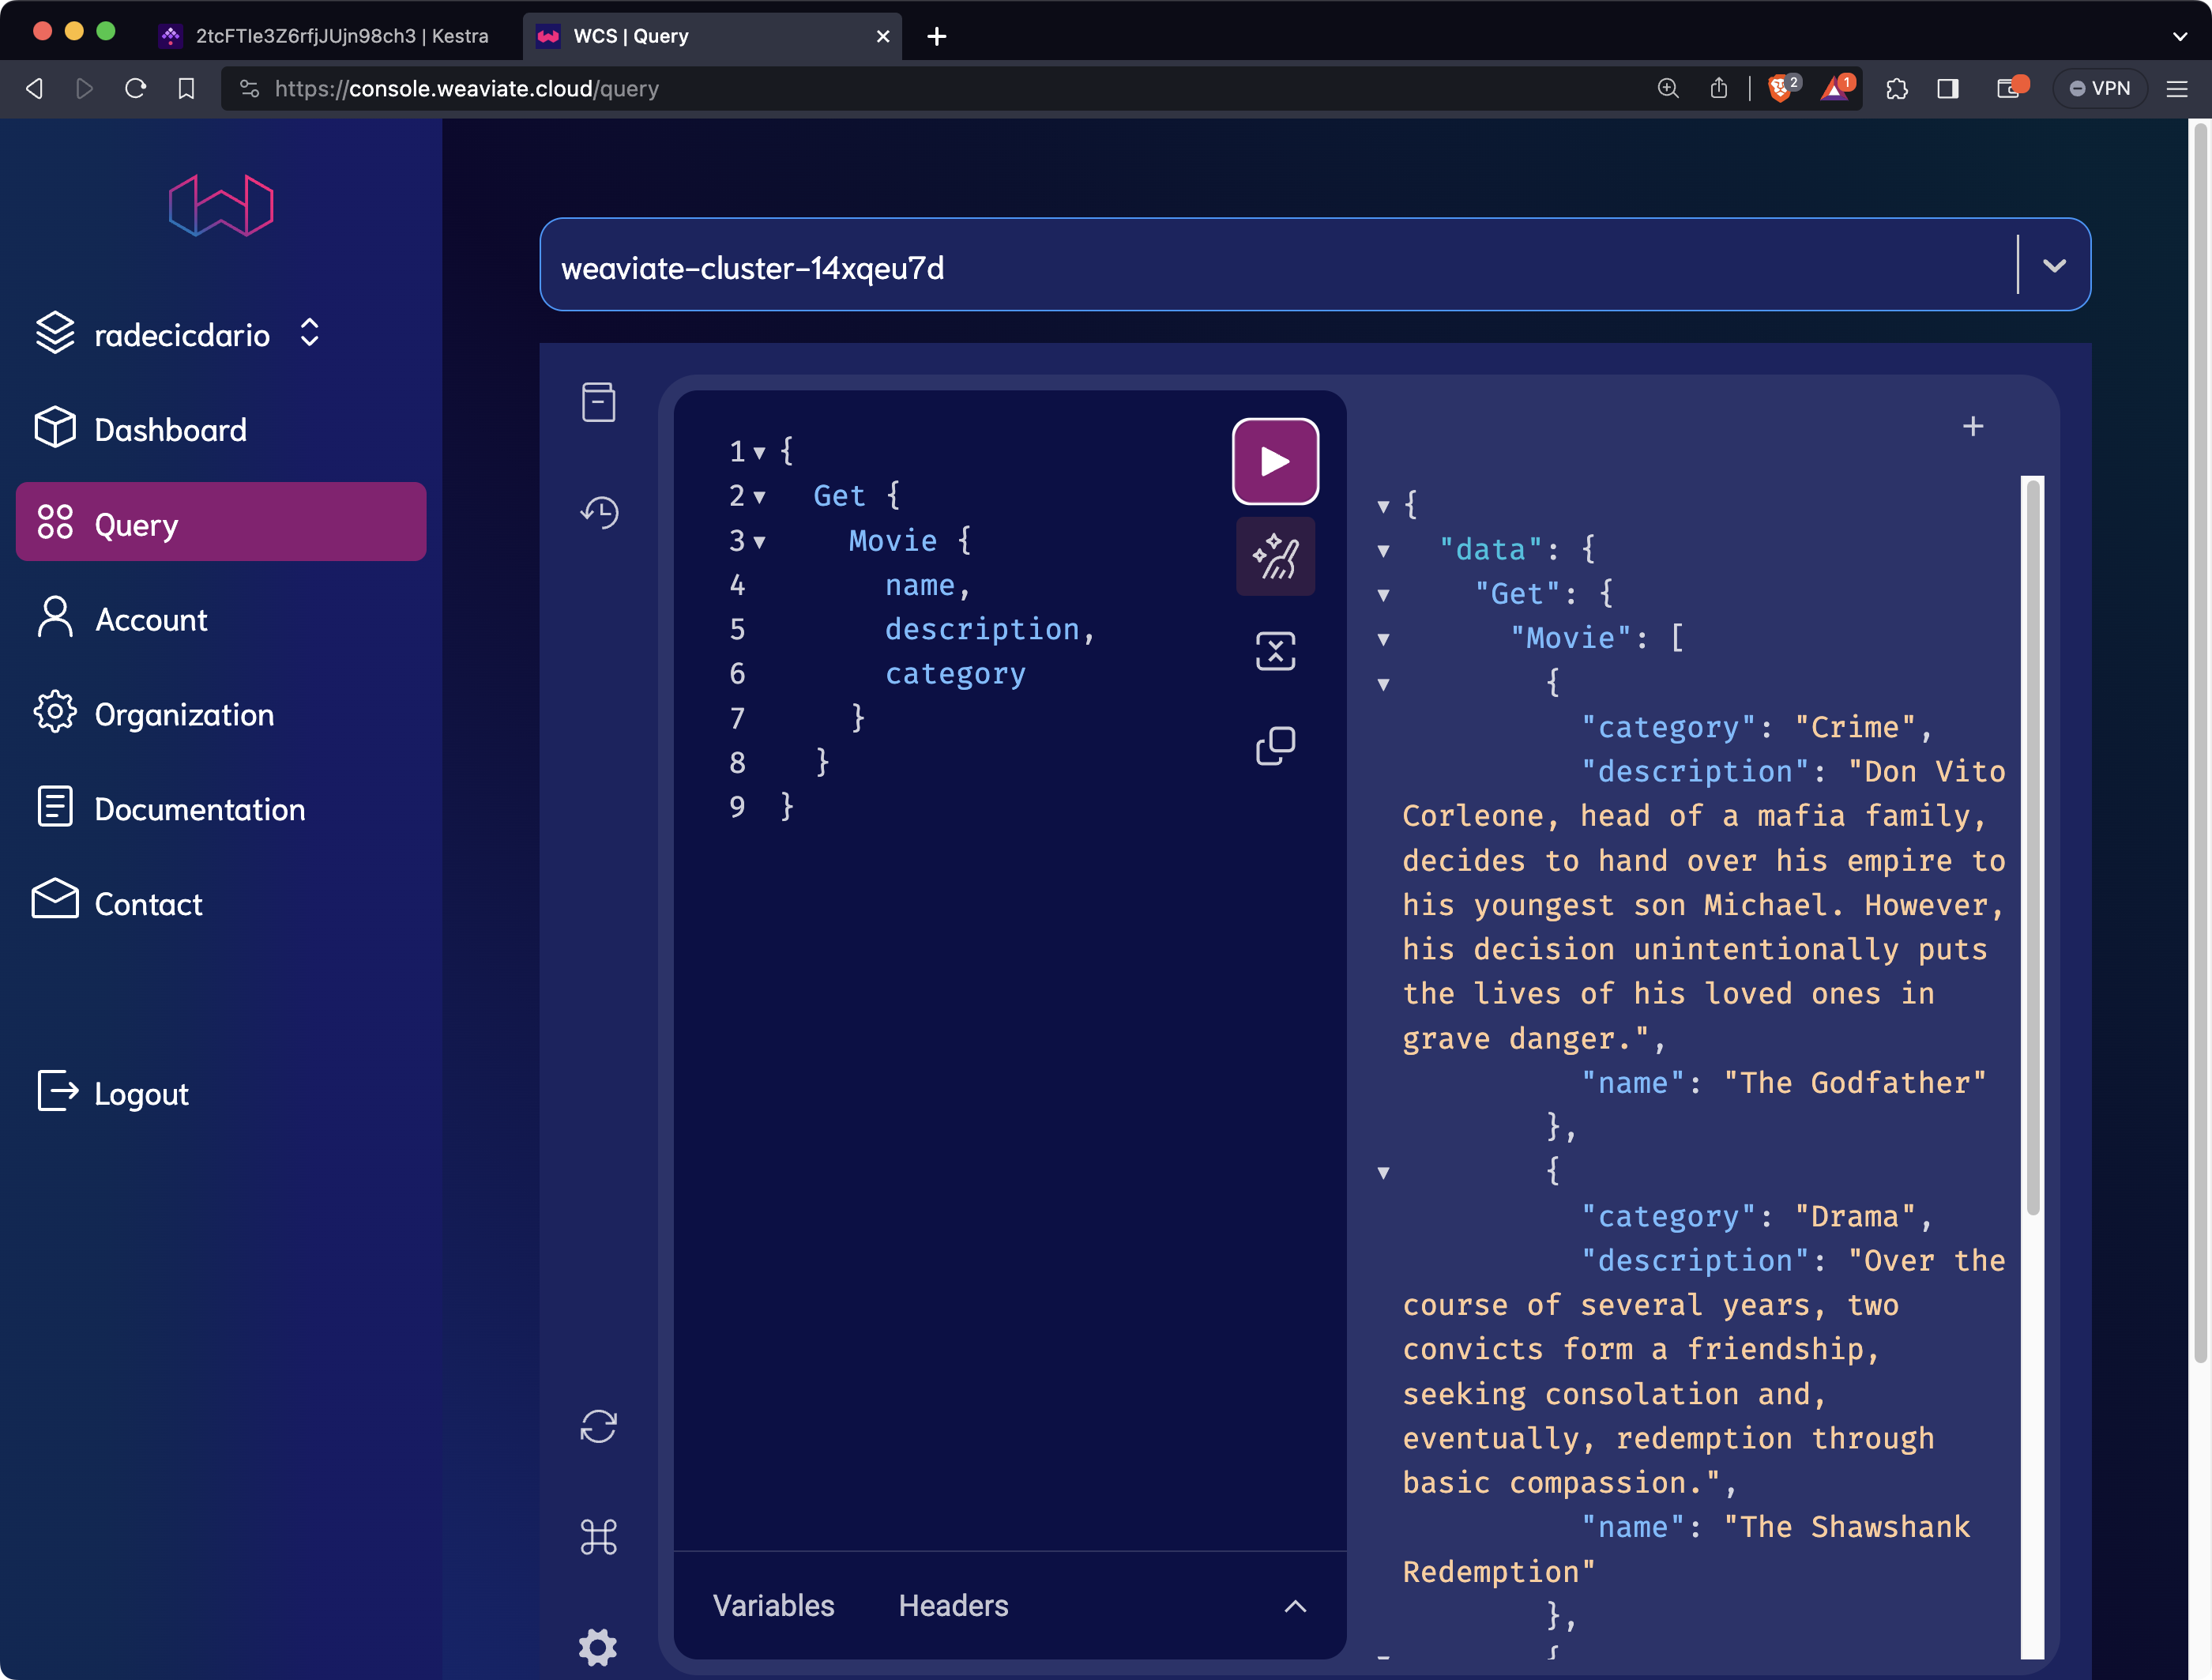The image size is (2212, 1680).
Task: Merge query fragments with the merge icon
Action: (1275, 650)
